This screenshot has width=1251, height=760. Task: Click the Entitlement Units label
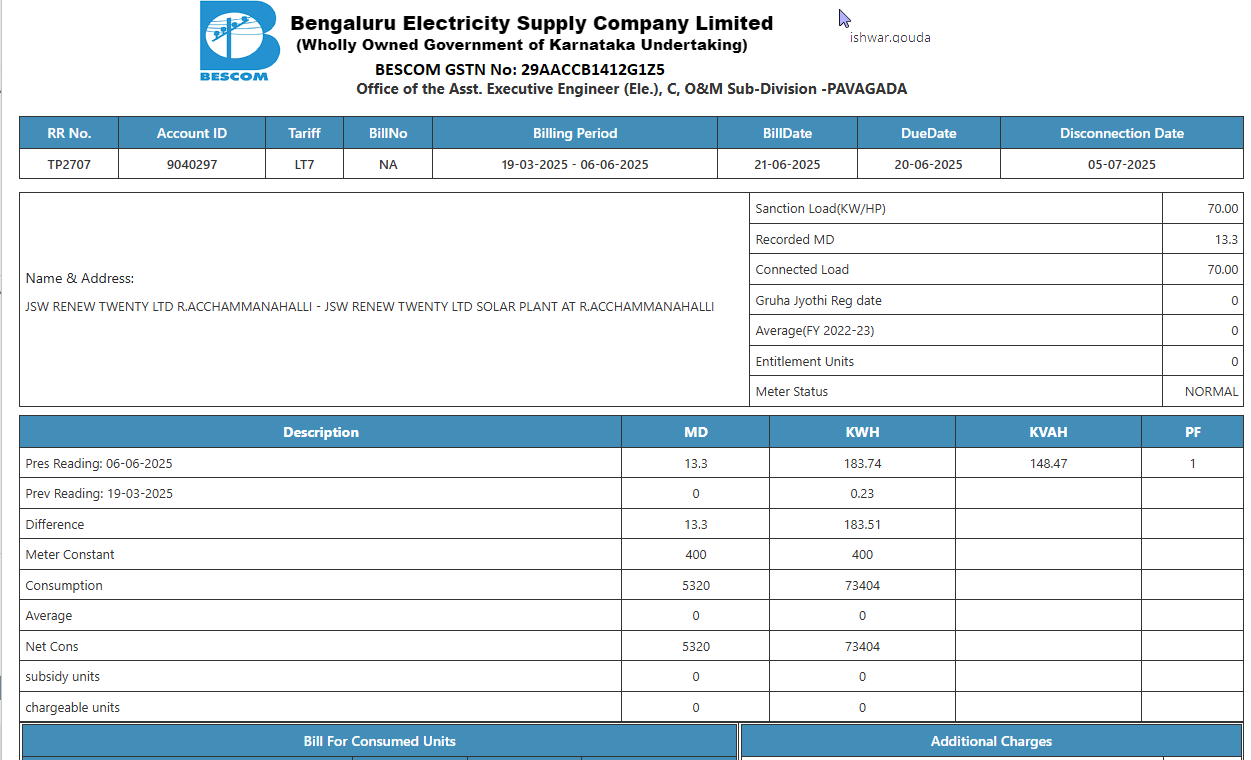point(805,361)
